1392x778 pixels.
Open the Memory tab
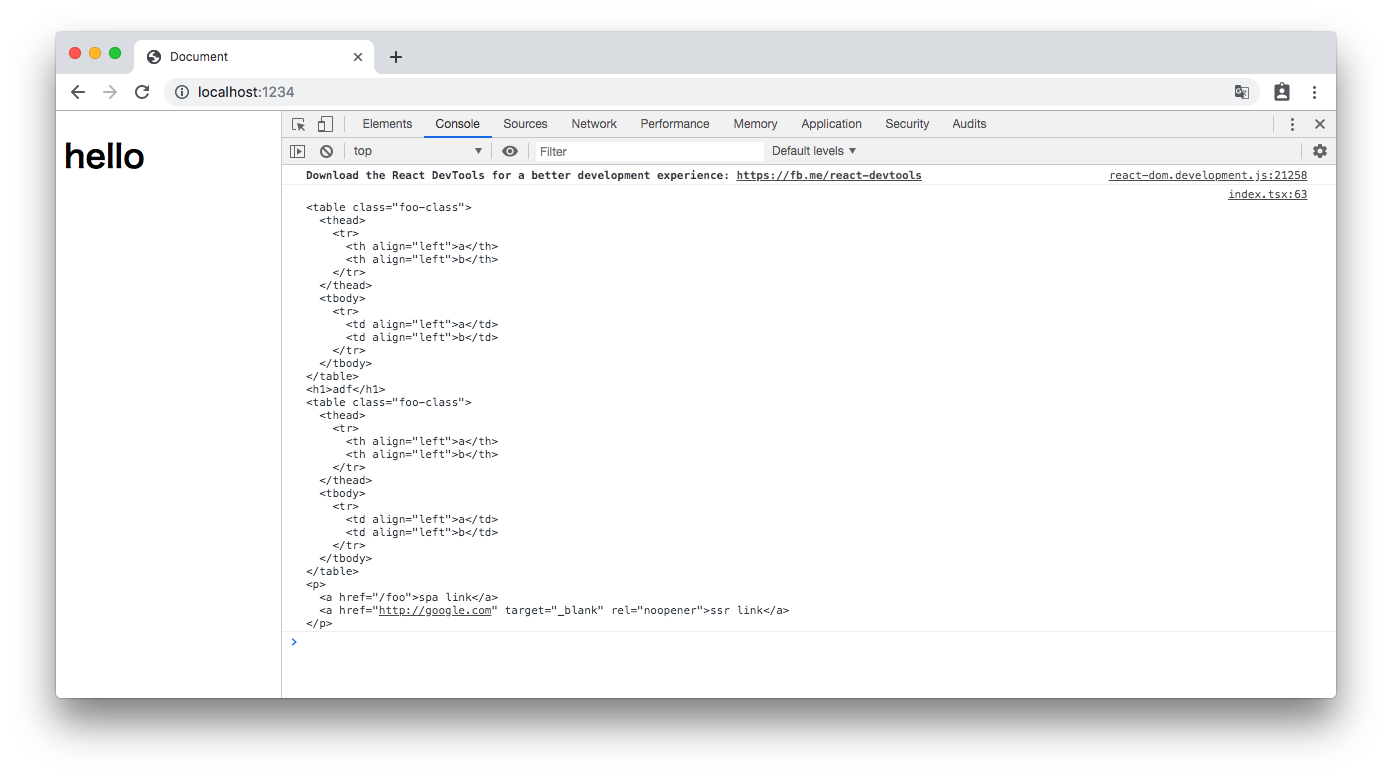pos(755,124)
